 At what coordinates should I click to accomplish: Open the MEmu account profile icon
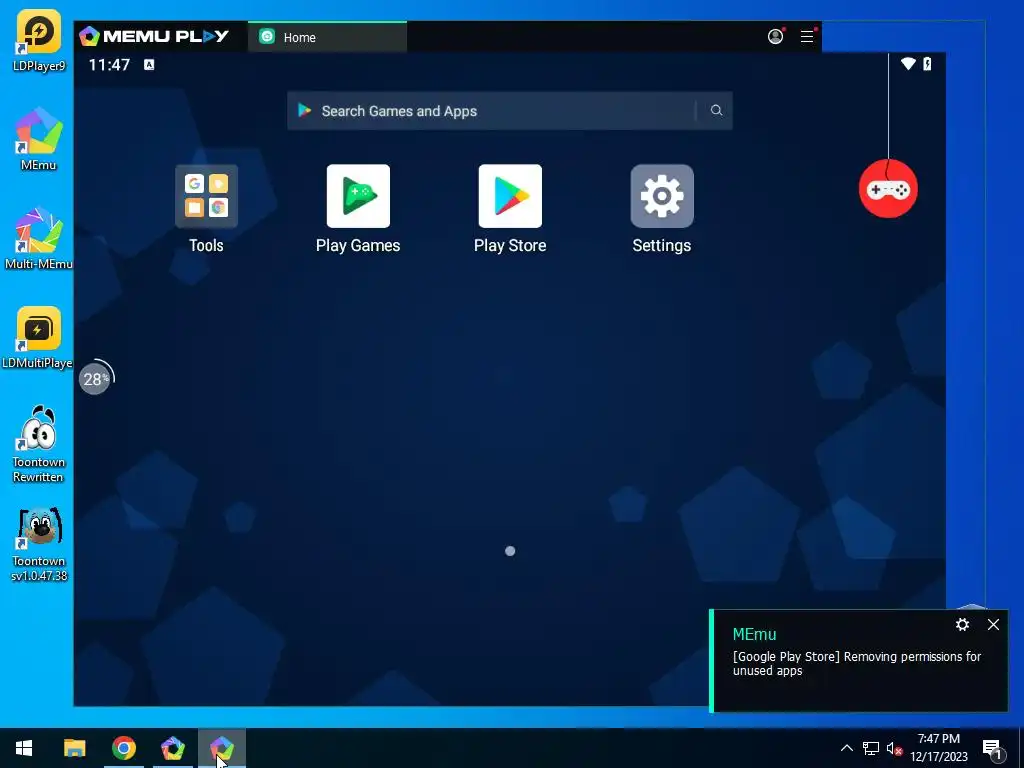click(x=775, y=37)
